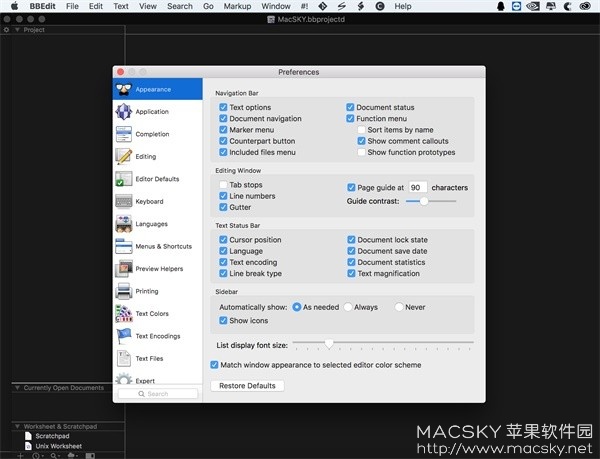Toggle the Text magnification checkbox

pyautogui.click(x=351, y=273)
